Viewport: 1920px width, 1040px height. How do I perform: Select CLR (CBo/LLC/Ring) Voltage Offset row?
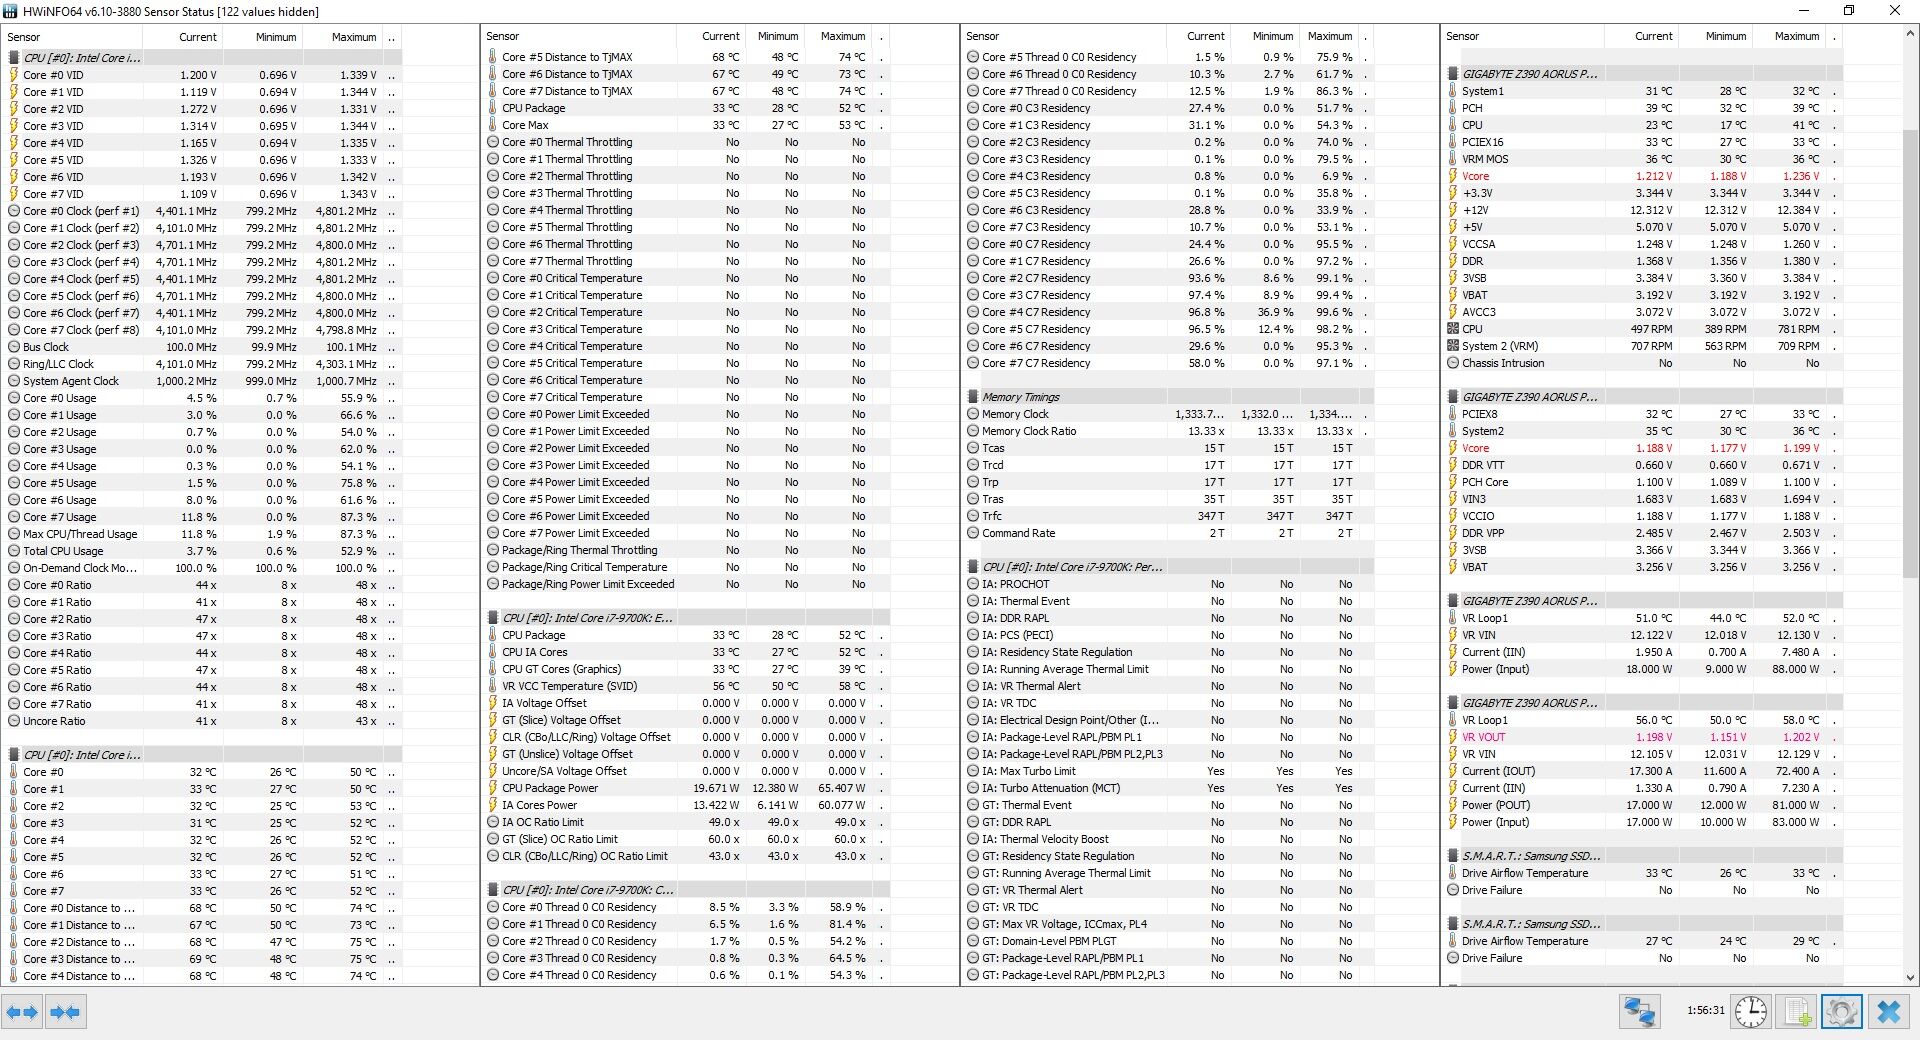[686, 737]
